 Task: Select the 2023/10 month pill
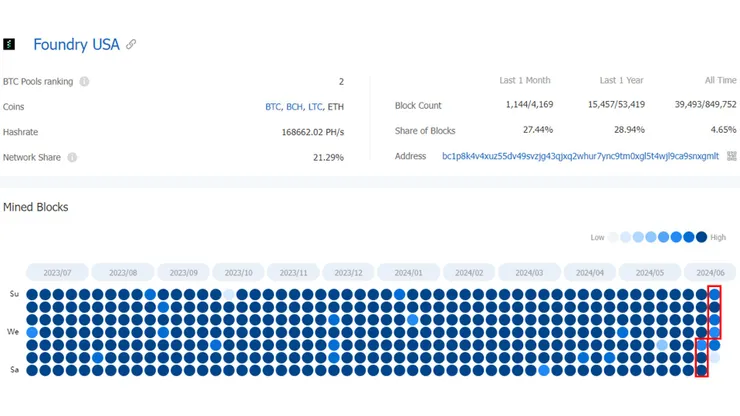(x=238, y=273)
